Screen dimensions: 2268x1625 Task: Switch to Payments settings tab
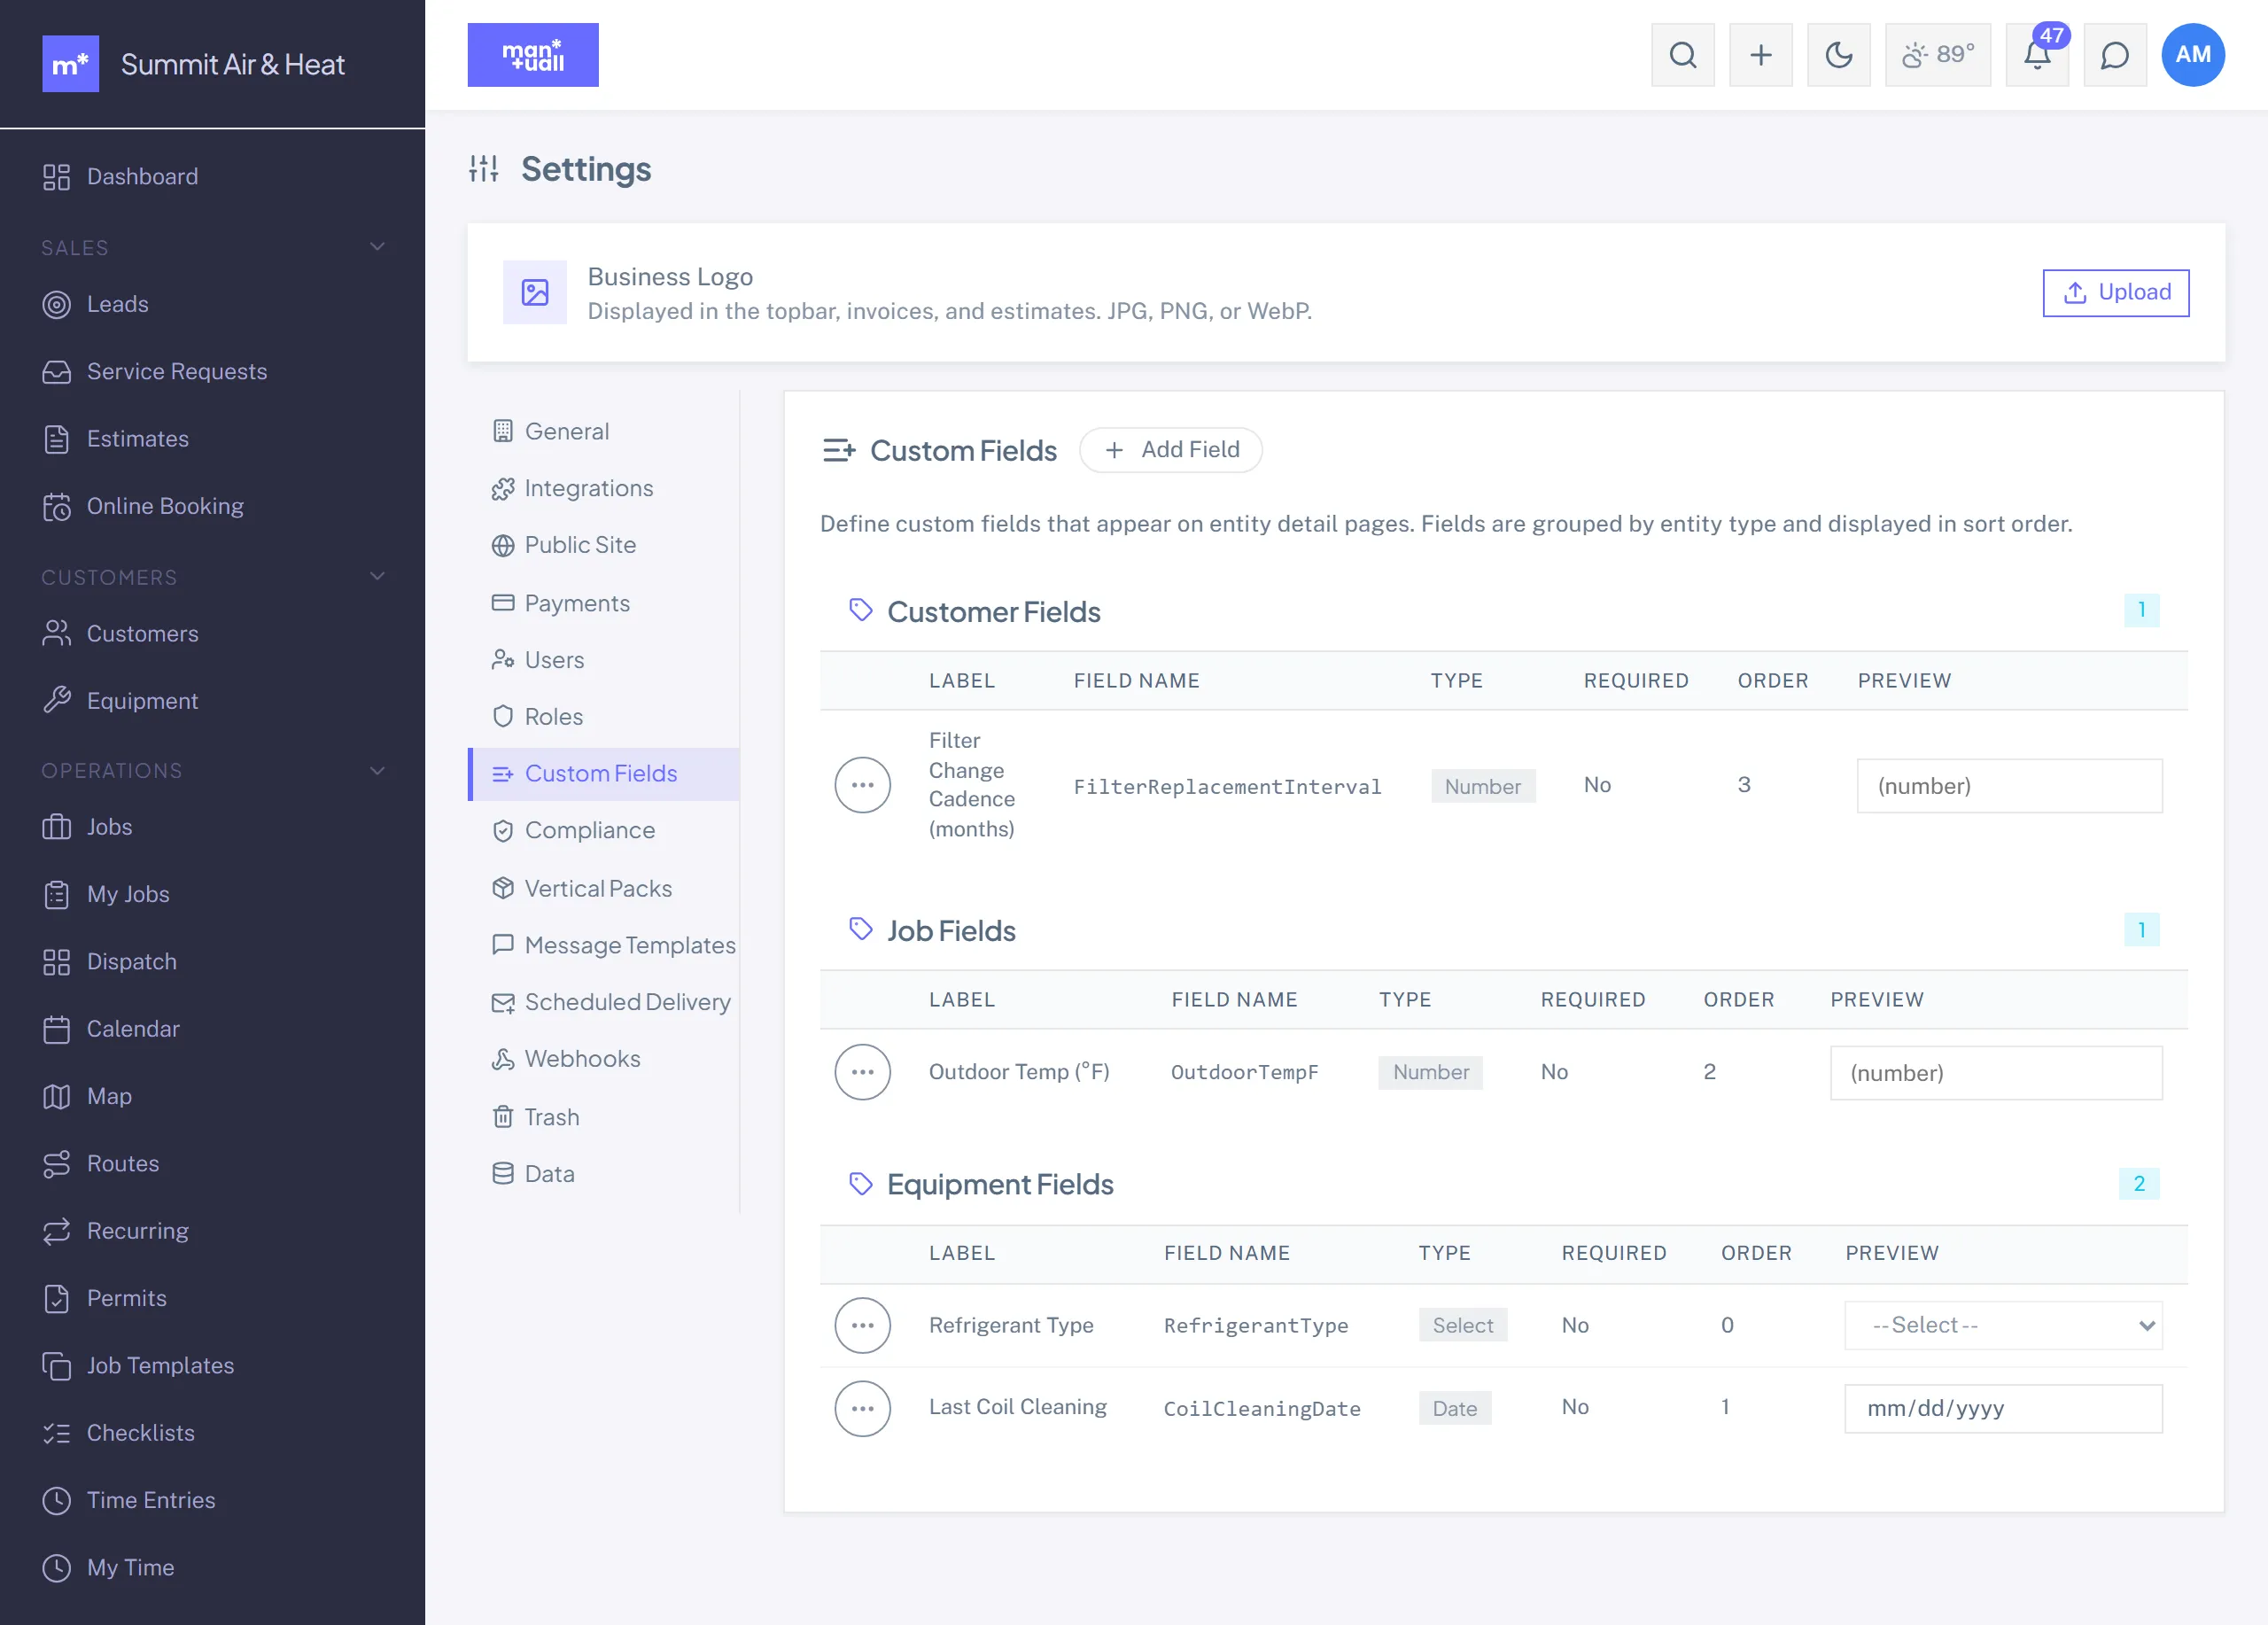604,604
